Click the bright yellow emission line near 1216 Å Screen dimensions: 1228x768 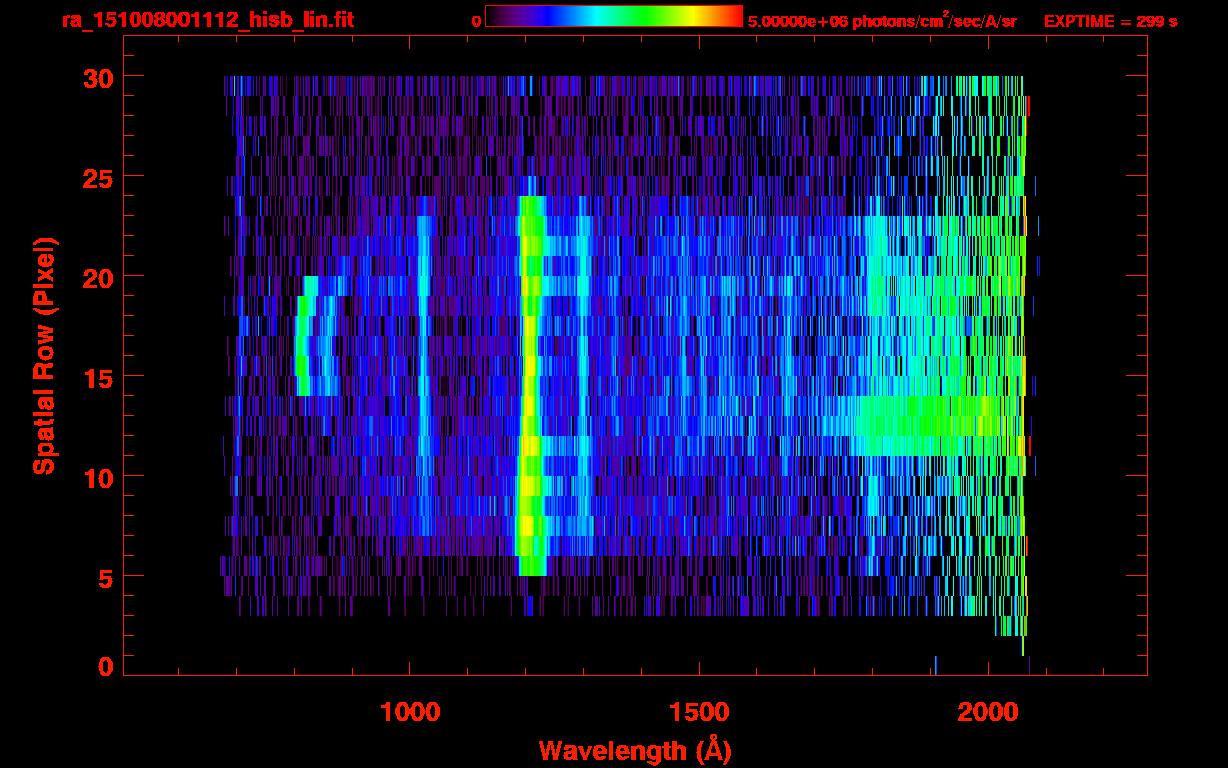point(531,386)
